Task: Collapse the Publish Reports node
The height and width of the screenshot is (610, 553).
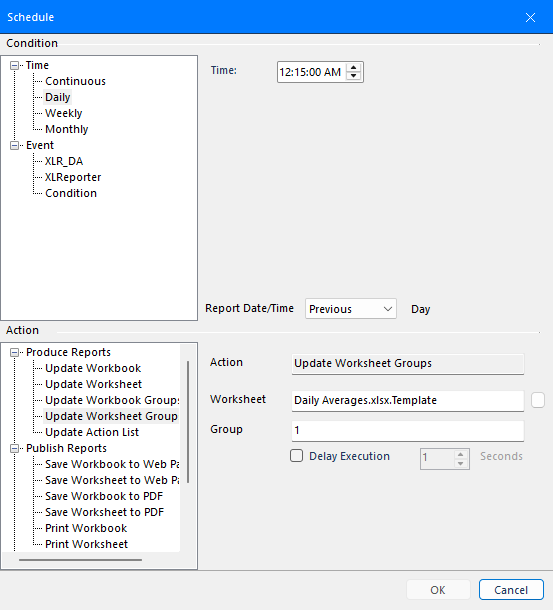Action: tap(14, 449)
